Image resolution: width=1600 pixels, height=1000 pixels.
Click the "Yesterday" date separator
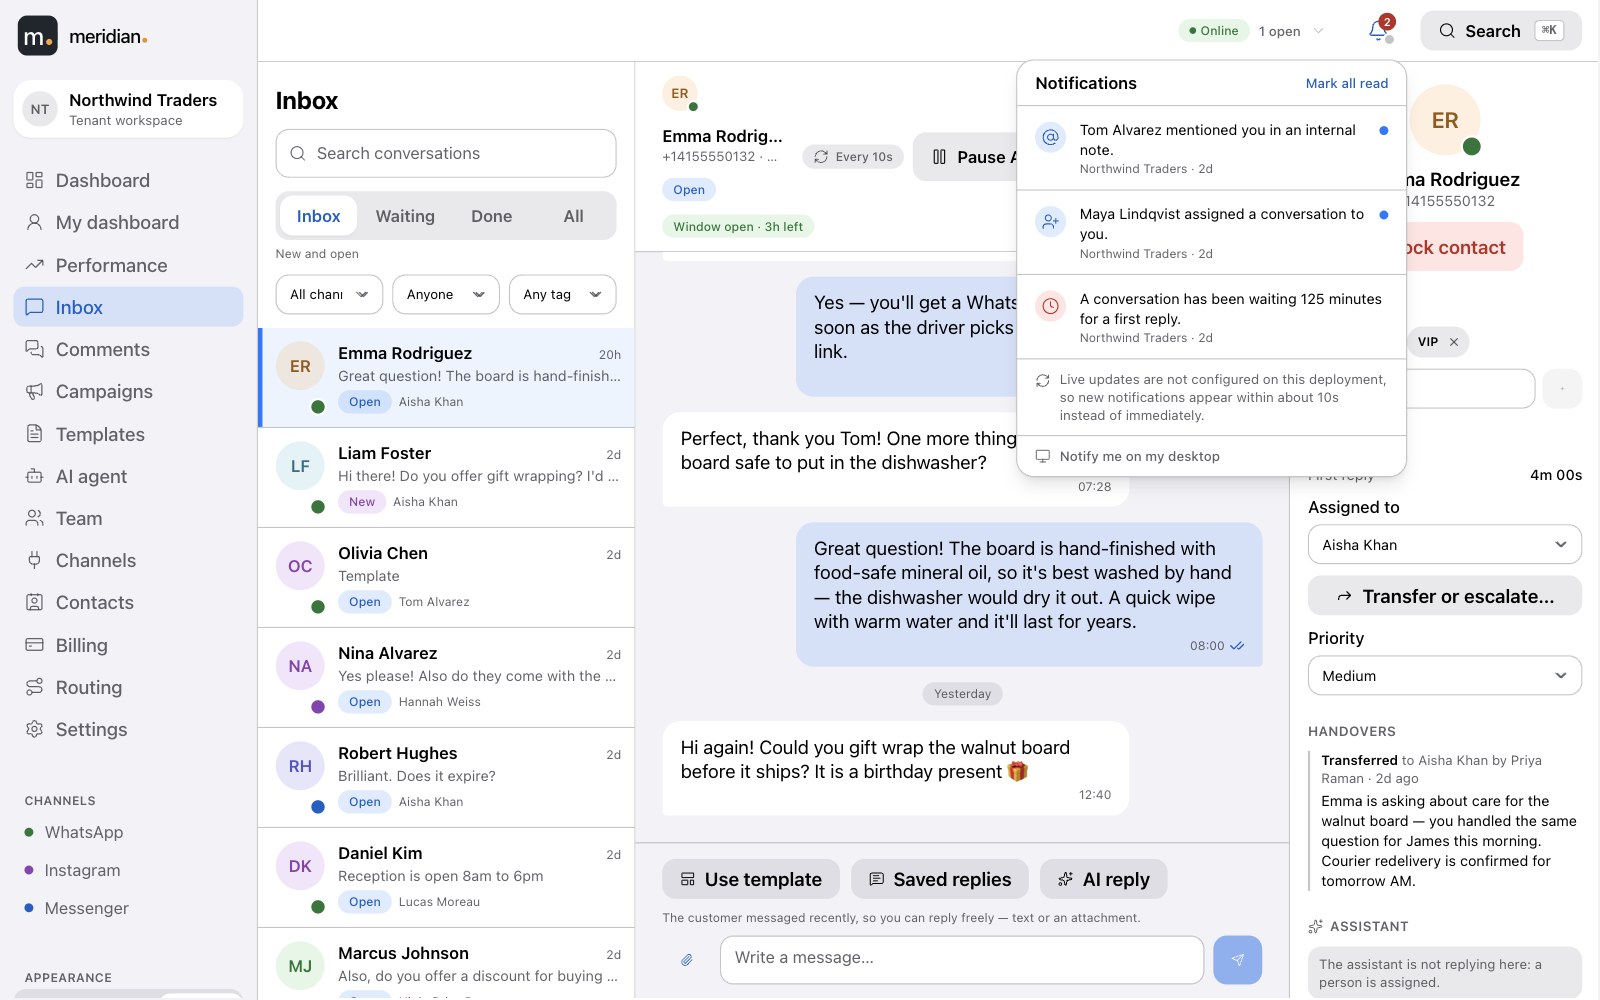click(x=962, y=693)
